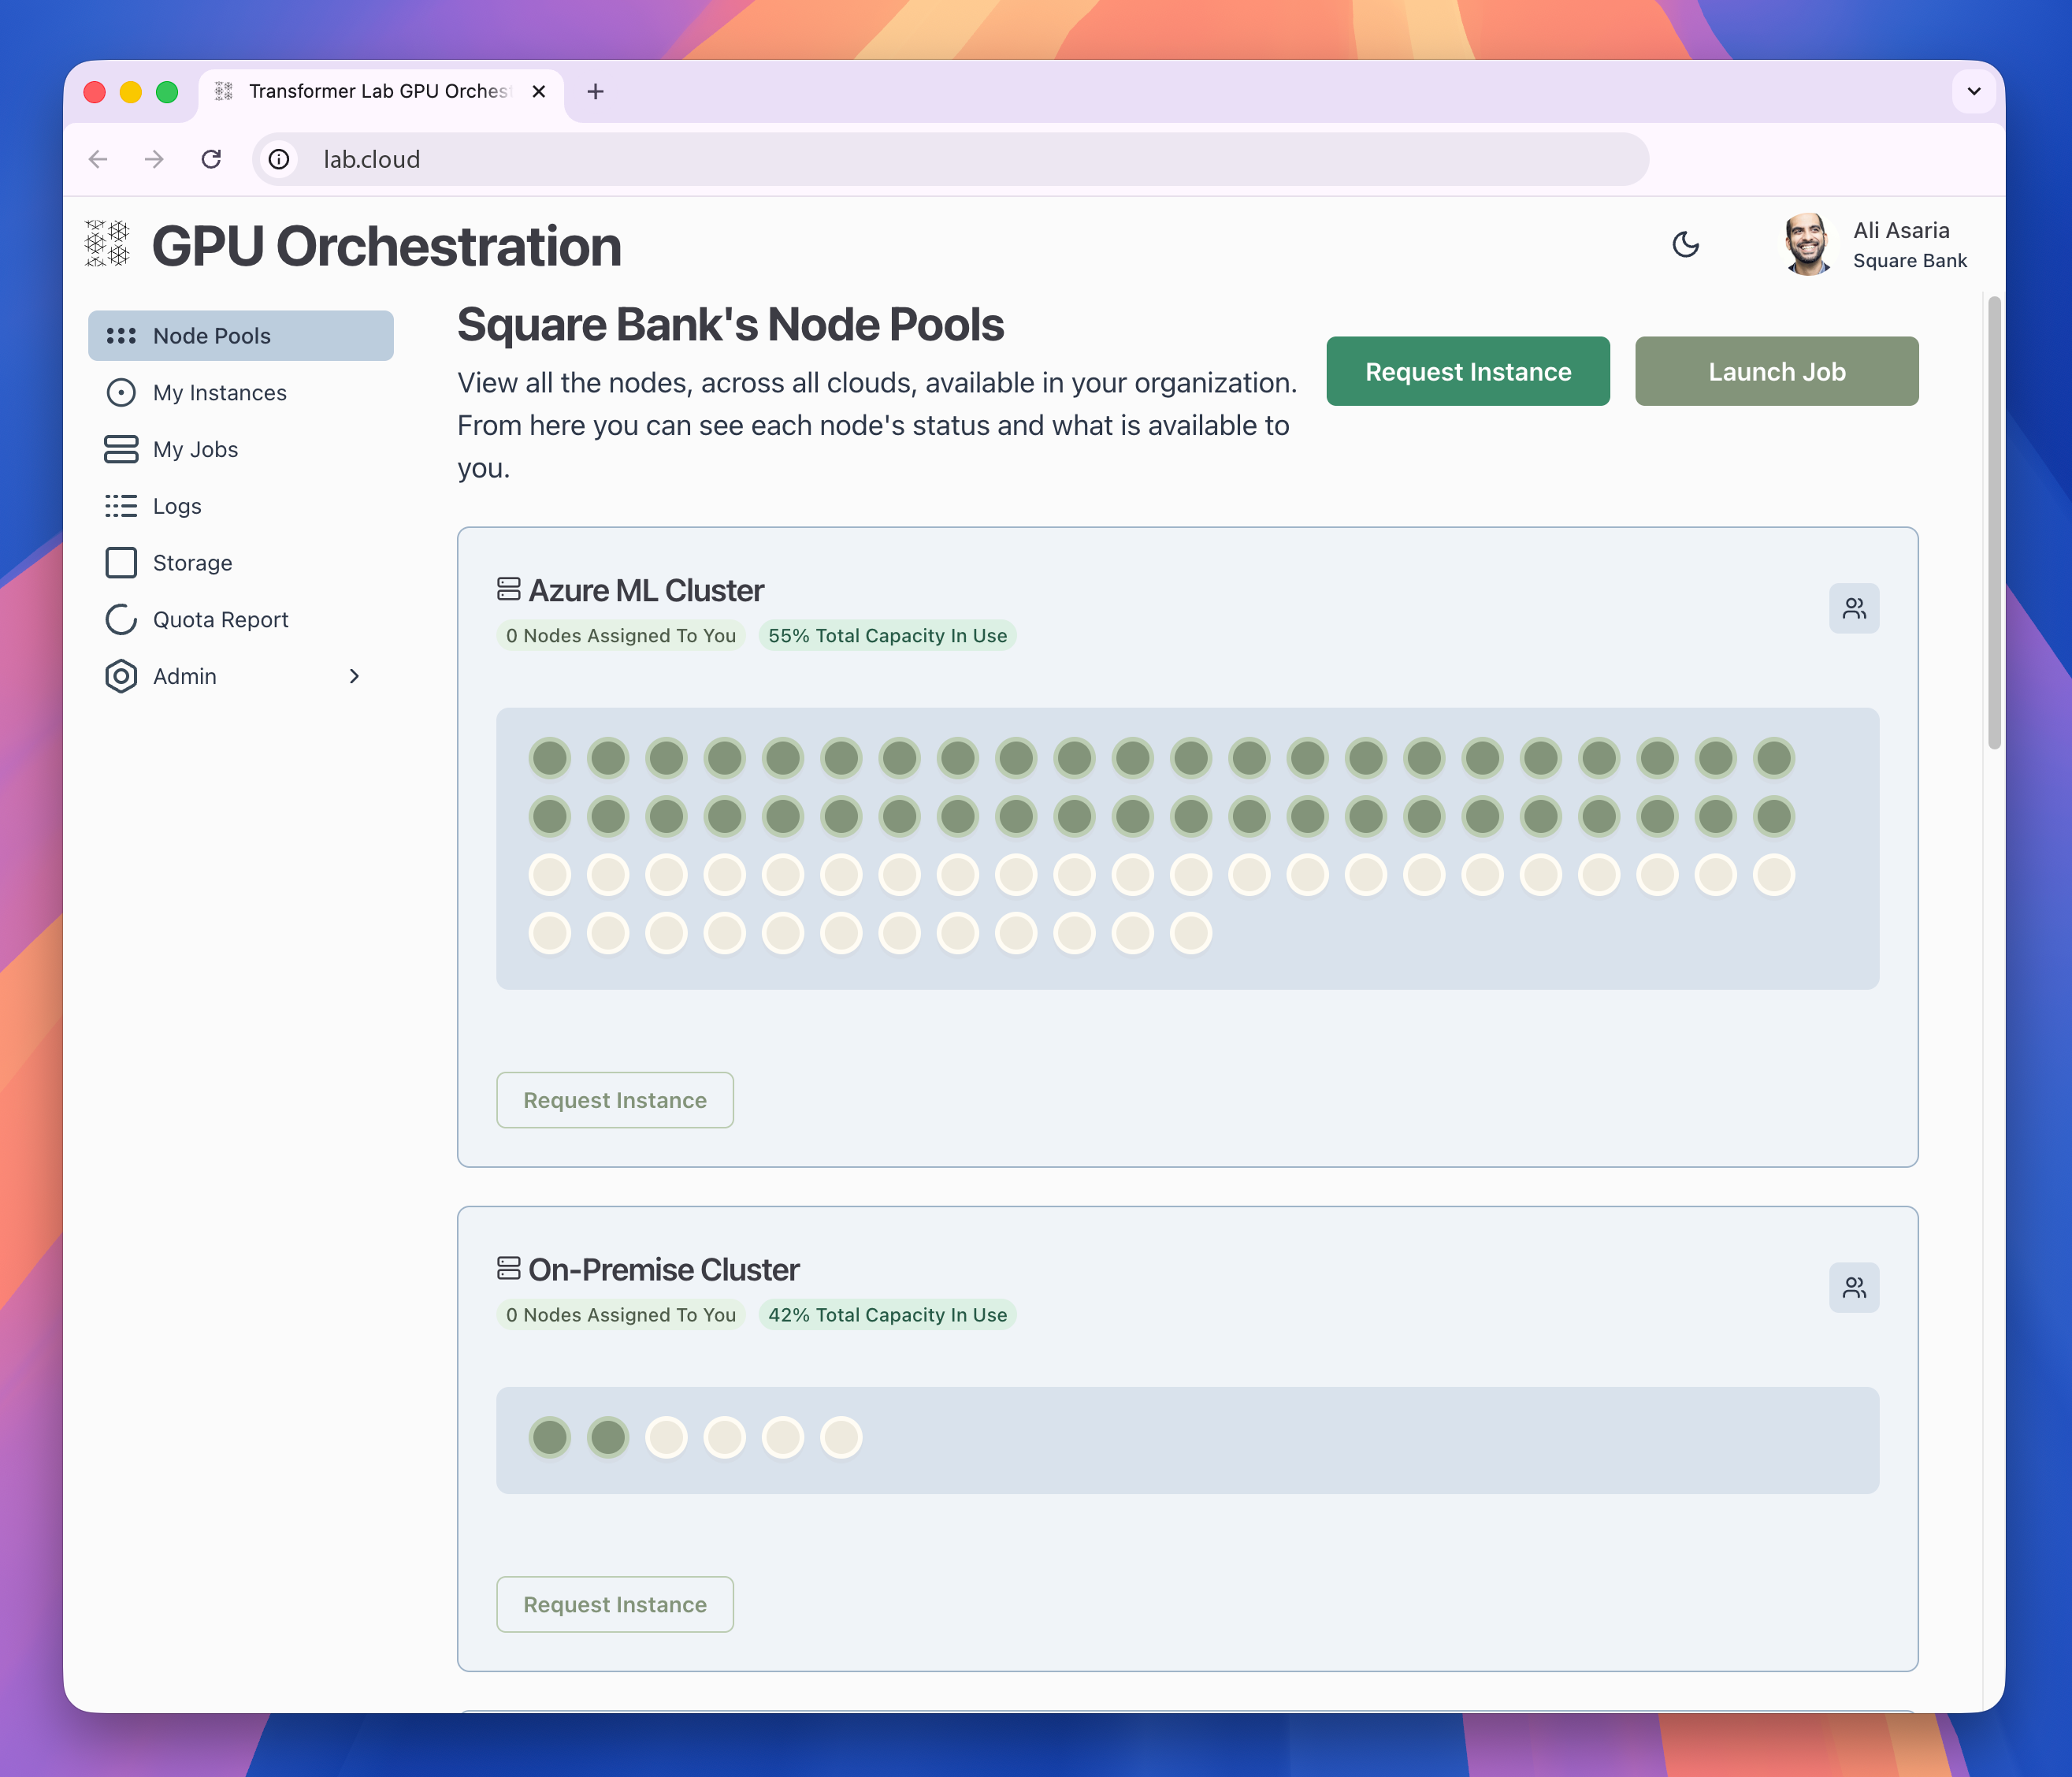
Task: View the Quota Report page
Action: pyautogui.click(x=220, y=620)
